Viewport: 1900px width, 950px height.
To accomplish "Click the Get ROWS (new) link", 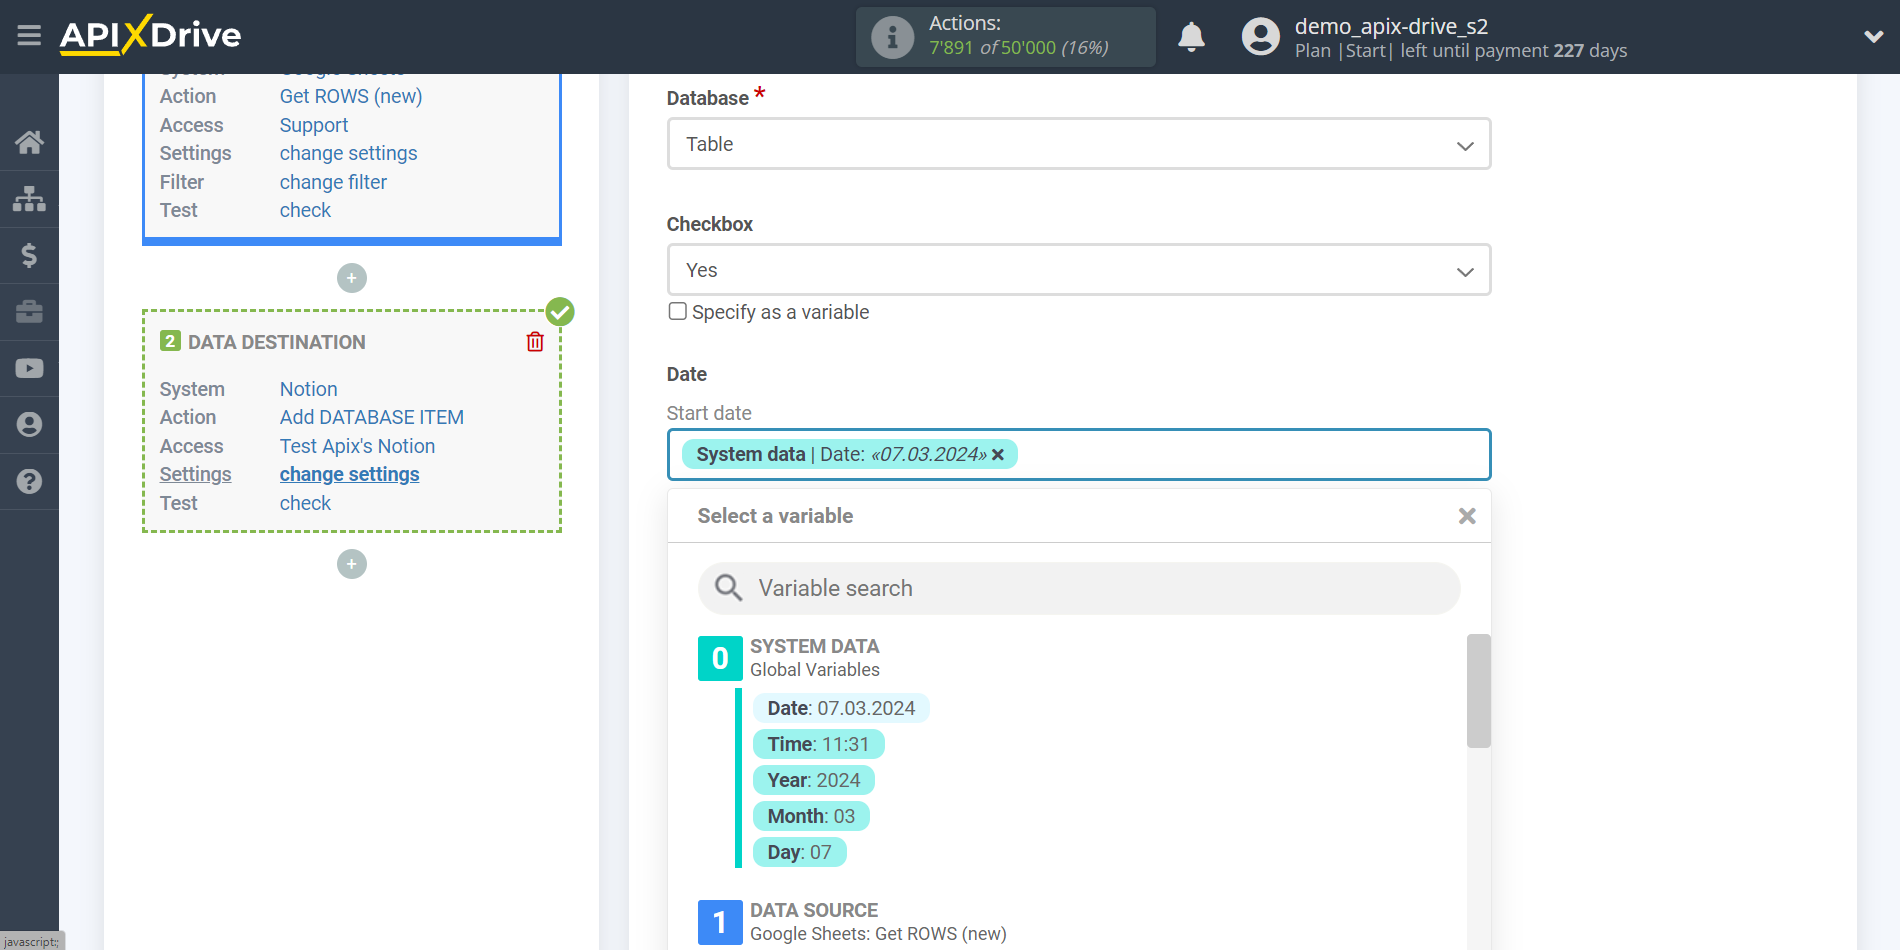I will (351, 96).
